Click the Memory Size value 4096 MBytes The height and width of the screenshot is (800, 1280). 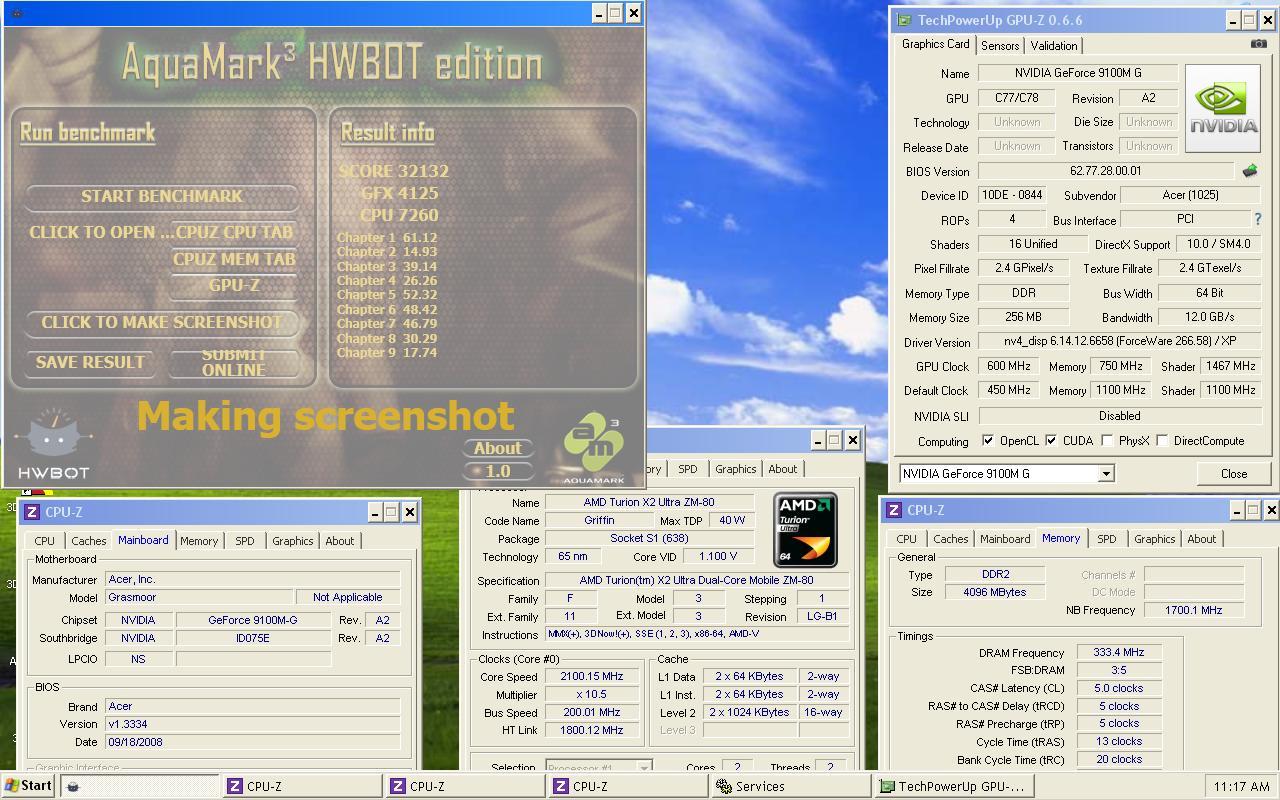pyautogui.click(x=994, y=593)
